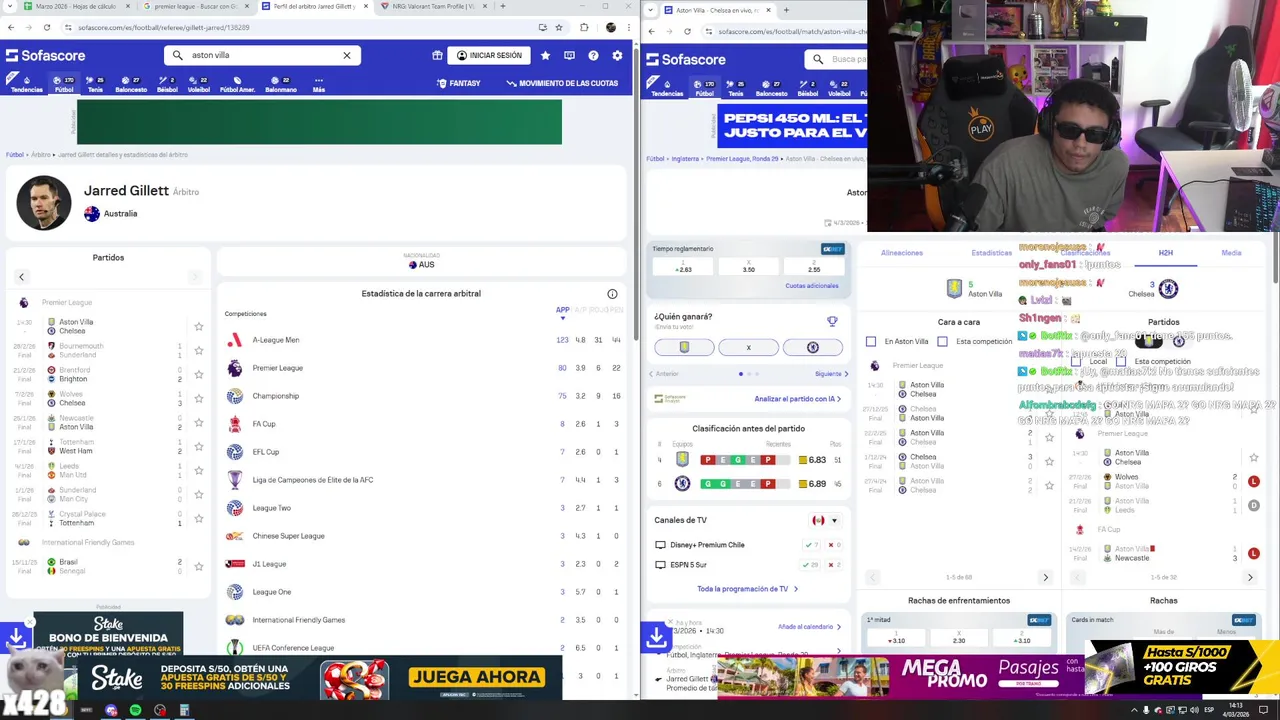Open MOVIMIENTO DE LAS CUOTAS link
Screen dimensions: 1280x720
point(562,83)
